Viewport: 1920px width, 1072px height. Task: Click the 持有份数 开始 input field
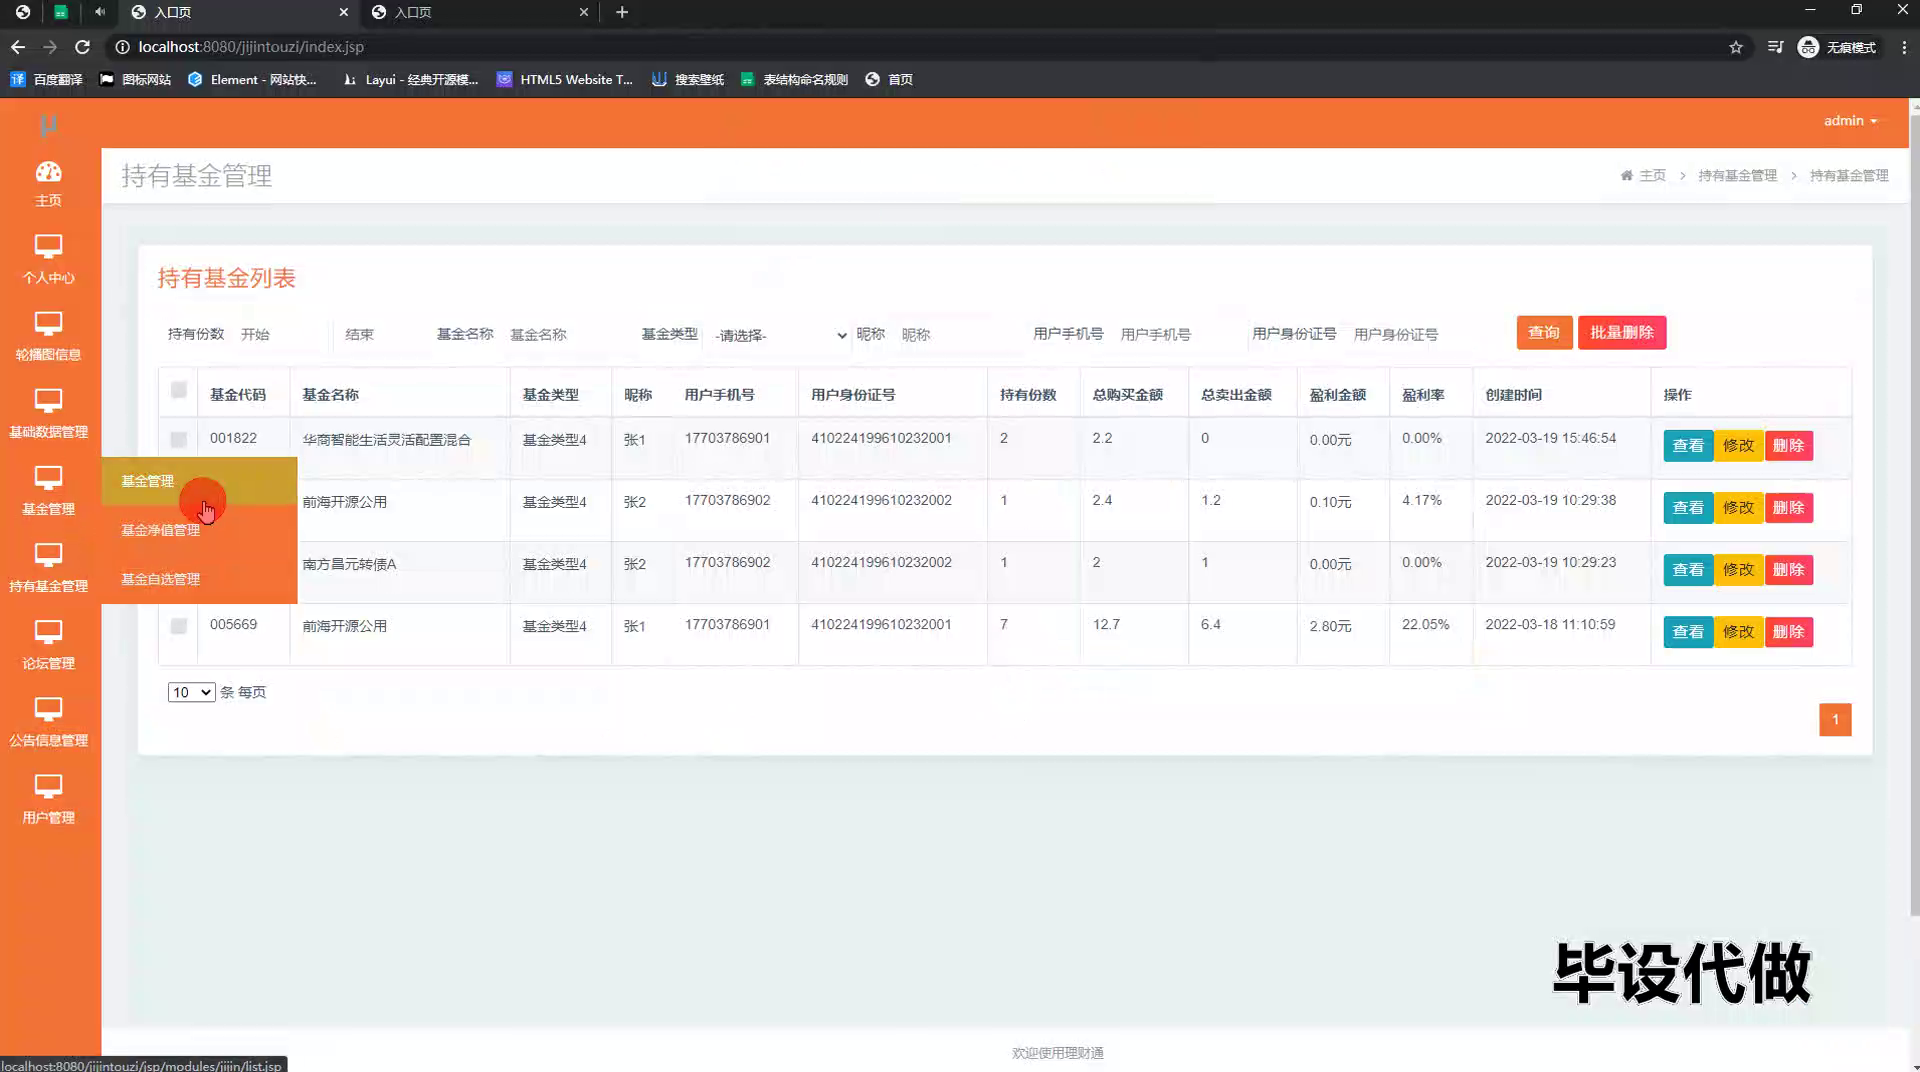(281, 334)
